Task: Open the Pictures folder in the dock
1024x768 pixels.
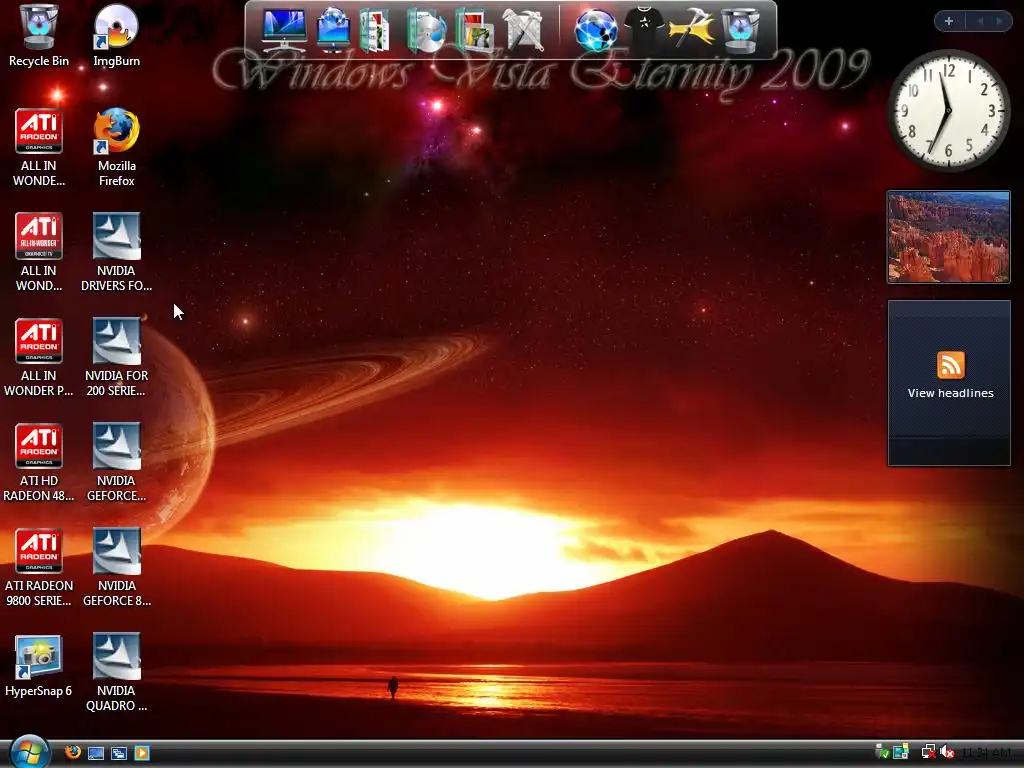Action: [x=475, y=30]
